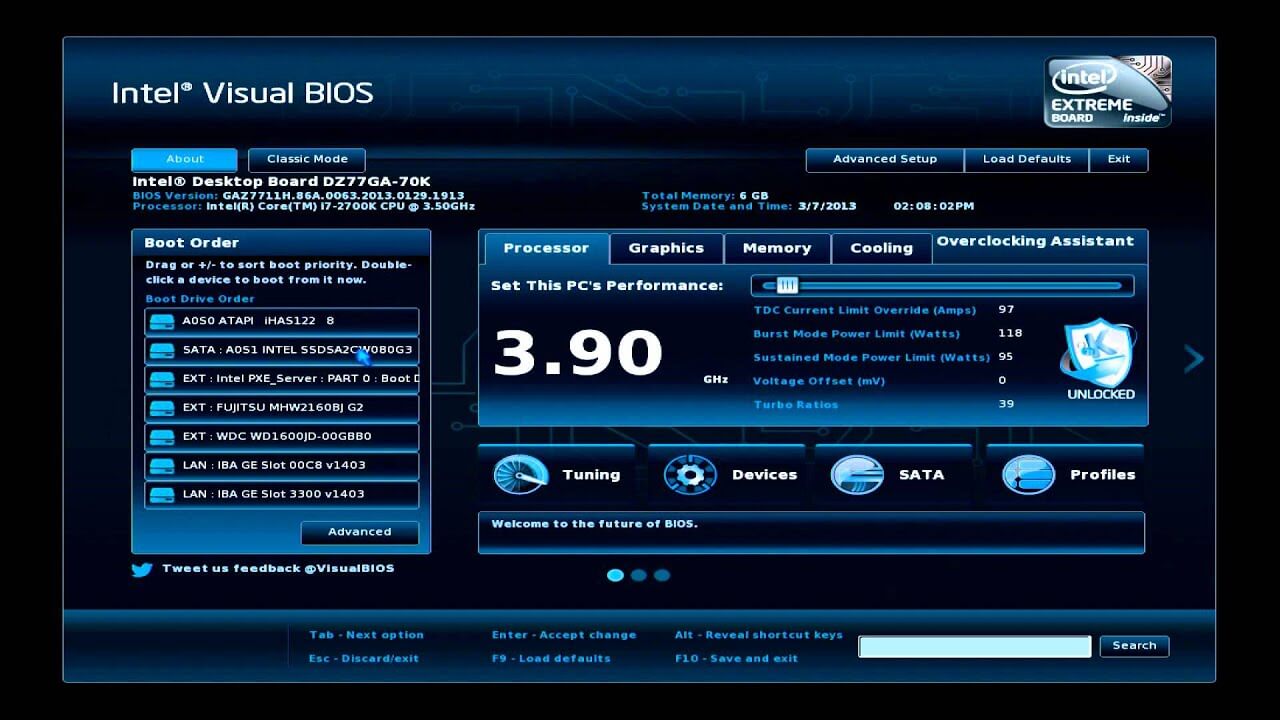The image size is (1280, 720).
Task: Click the Welcome to the future of BIOS message
Action: [594, 524]
